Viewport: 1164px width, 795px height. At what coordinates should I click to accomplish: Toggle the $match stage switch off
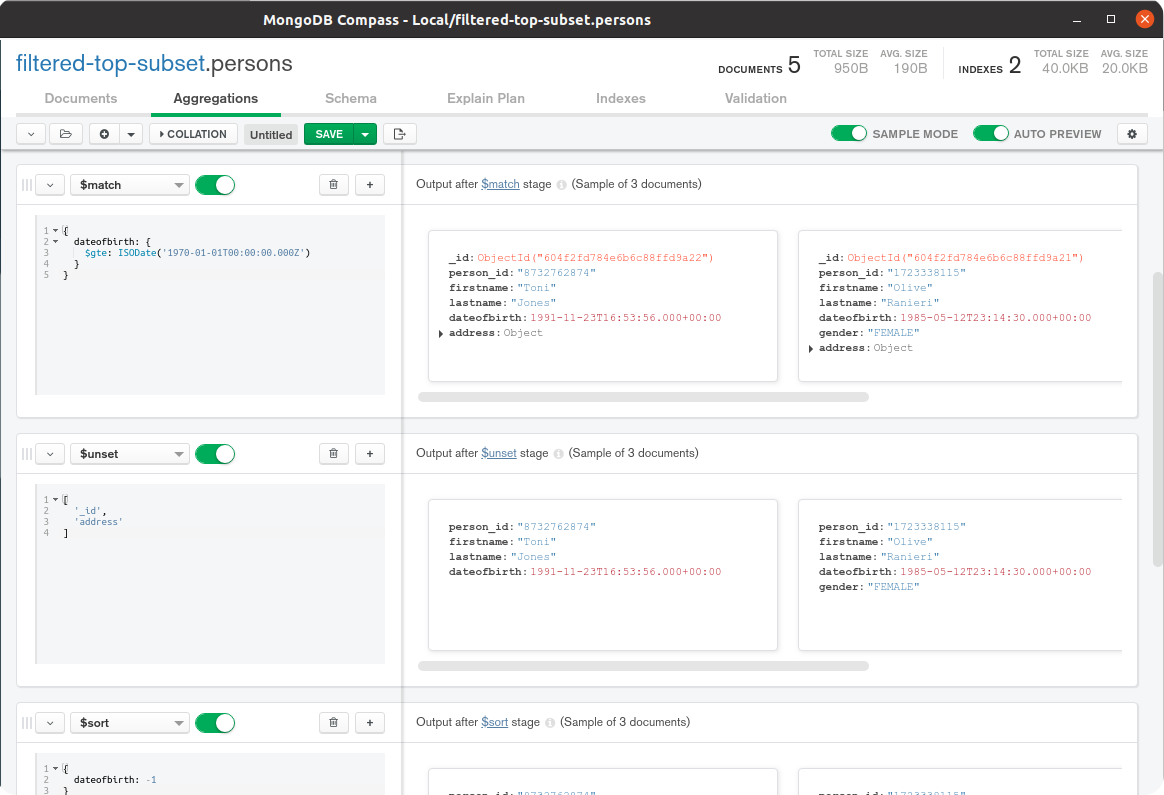(x=215, y=185)
